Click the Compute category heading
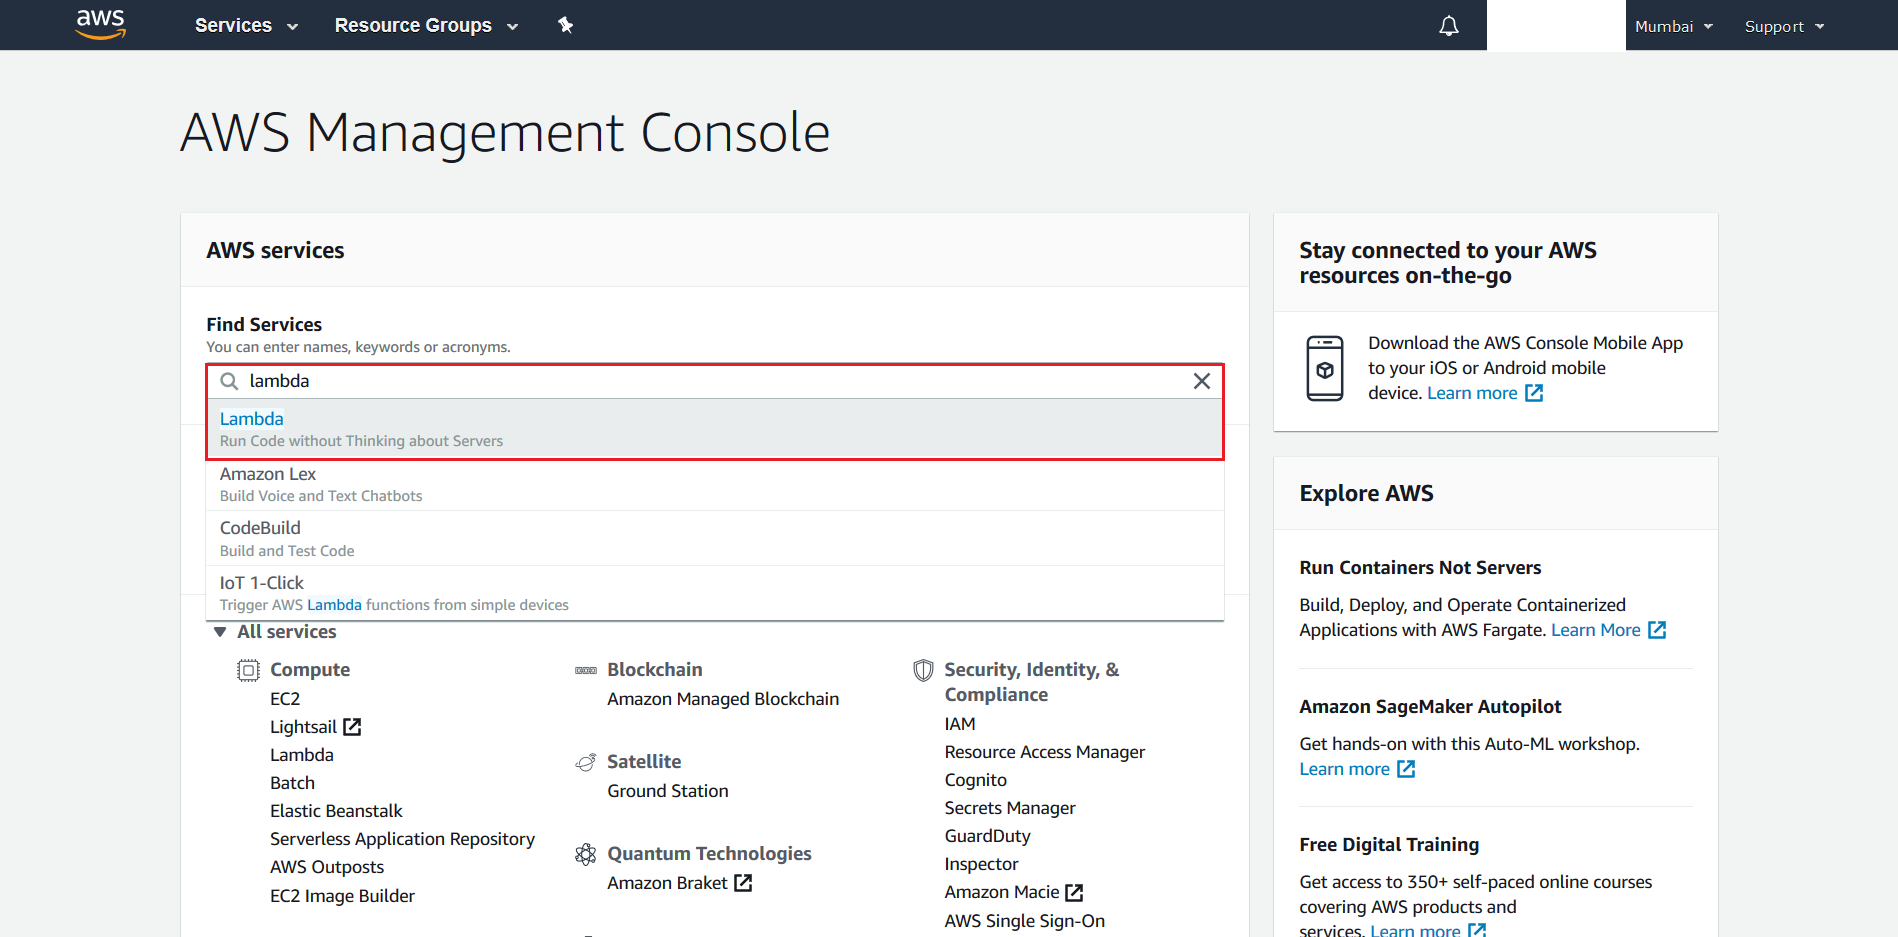Screen dimensions: 1898x937 tap(310, 670)
